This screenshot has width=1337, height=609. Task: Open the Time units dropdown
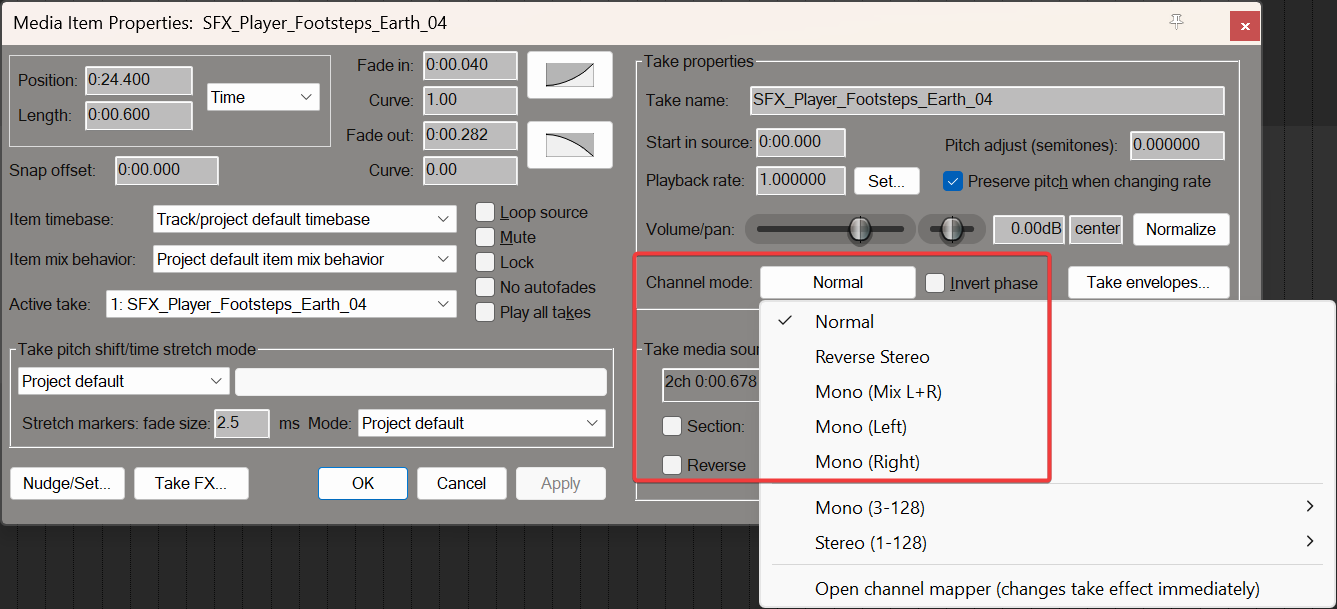263,97
